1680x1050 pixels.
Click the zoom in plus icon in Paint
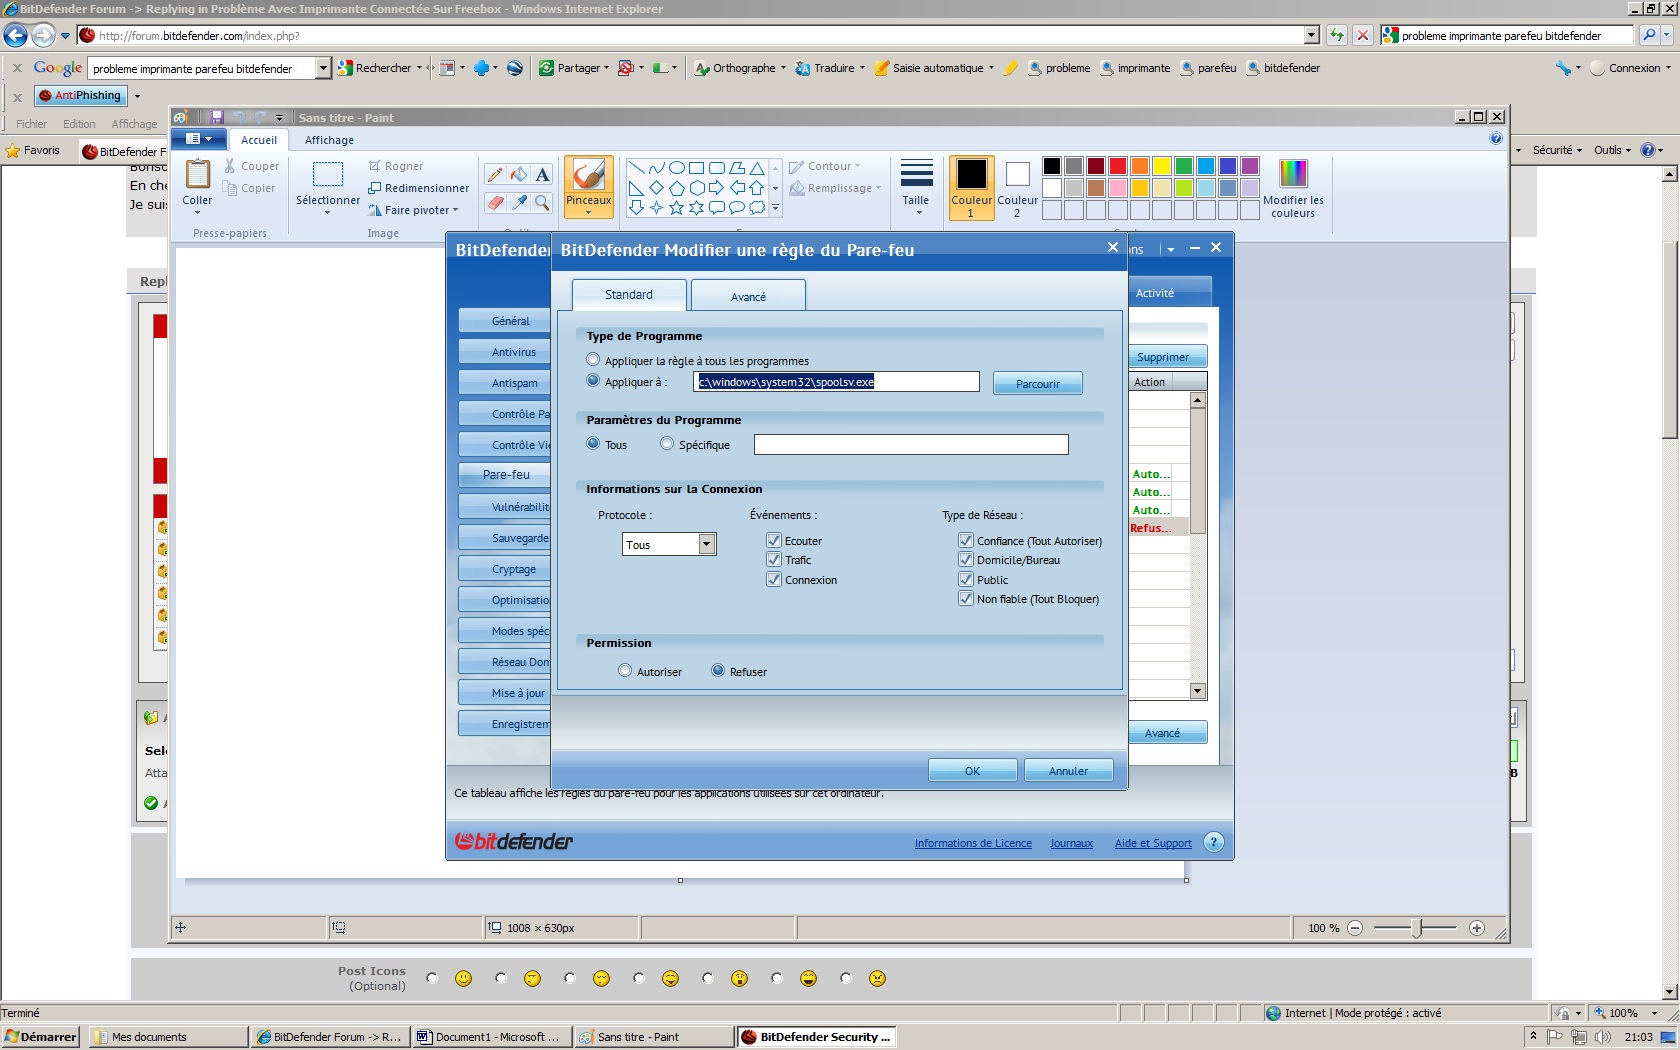point(1477,928)
